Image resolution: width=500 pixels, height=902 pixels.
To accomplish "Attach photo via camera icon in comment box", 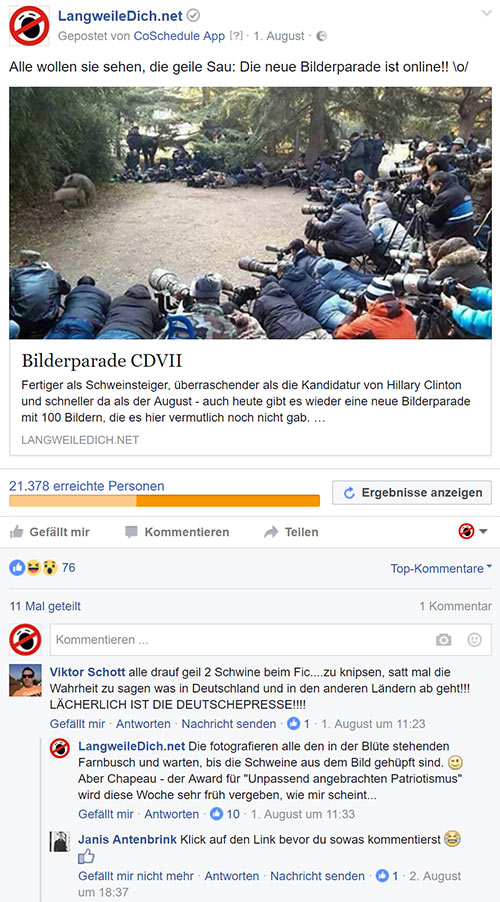I will [x=444, y=640].
